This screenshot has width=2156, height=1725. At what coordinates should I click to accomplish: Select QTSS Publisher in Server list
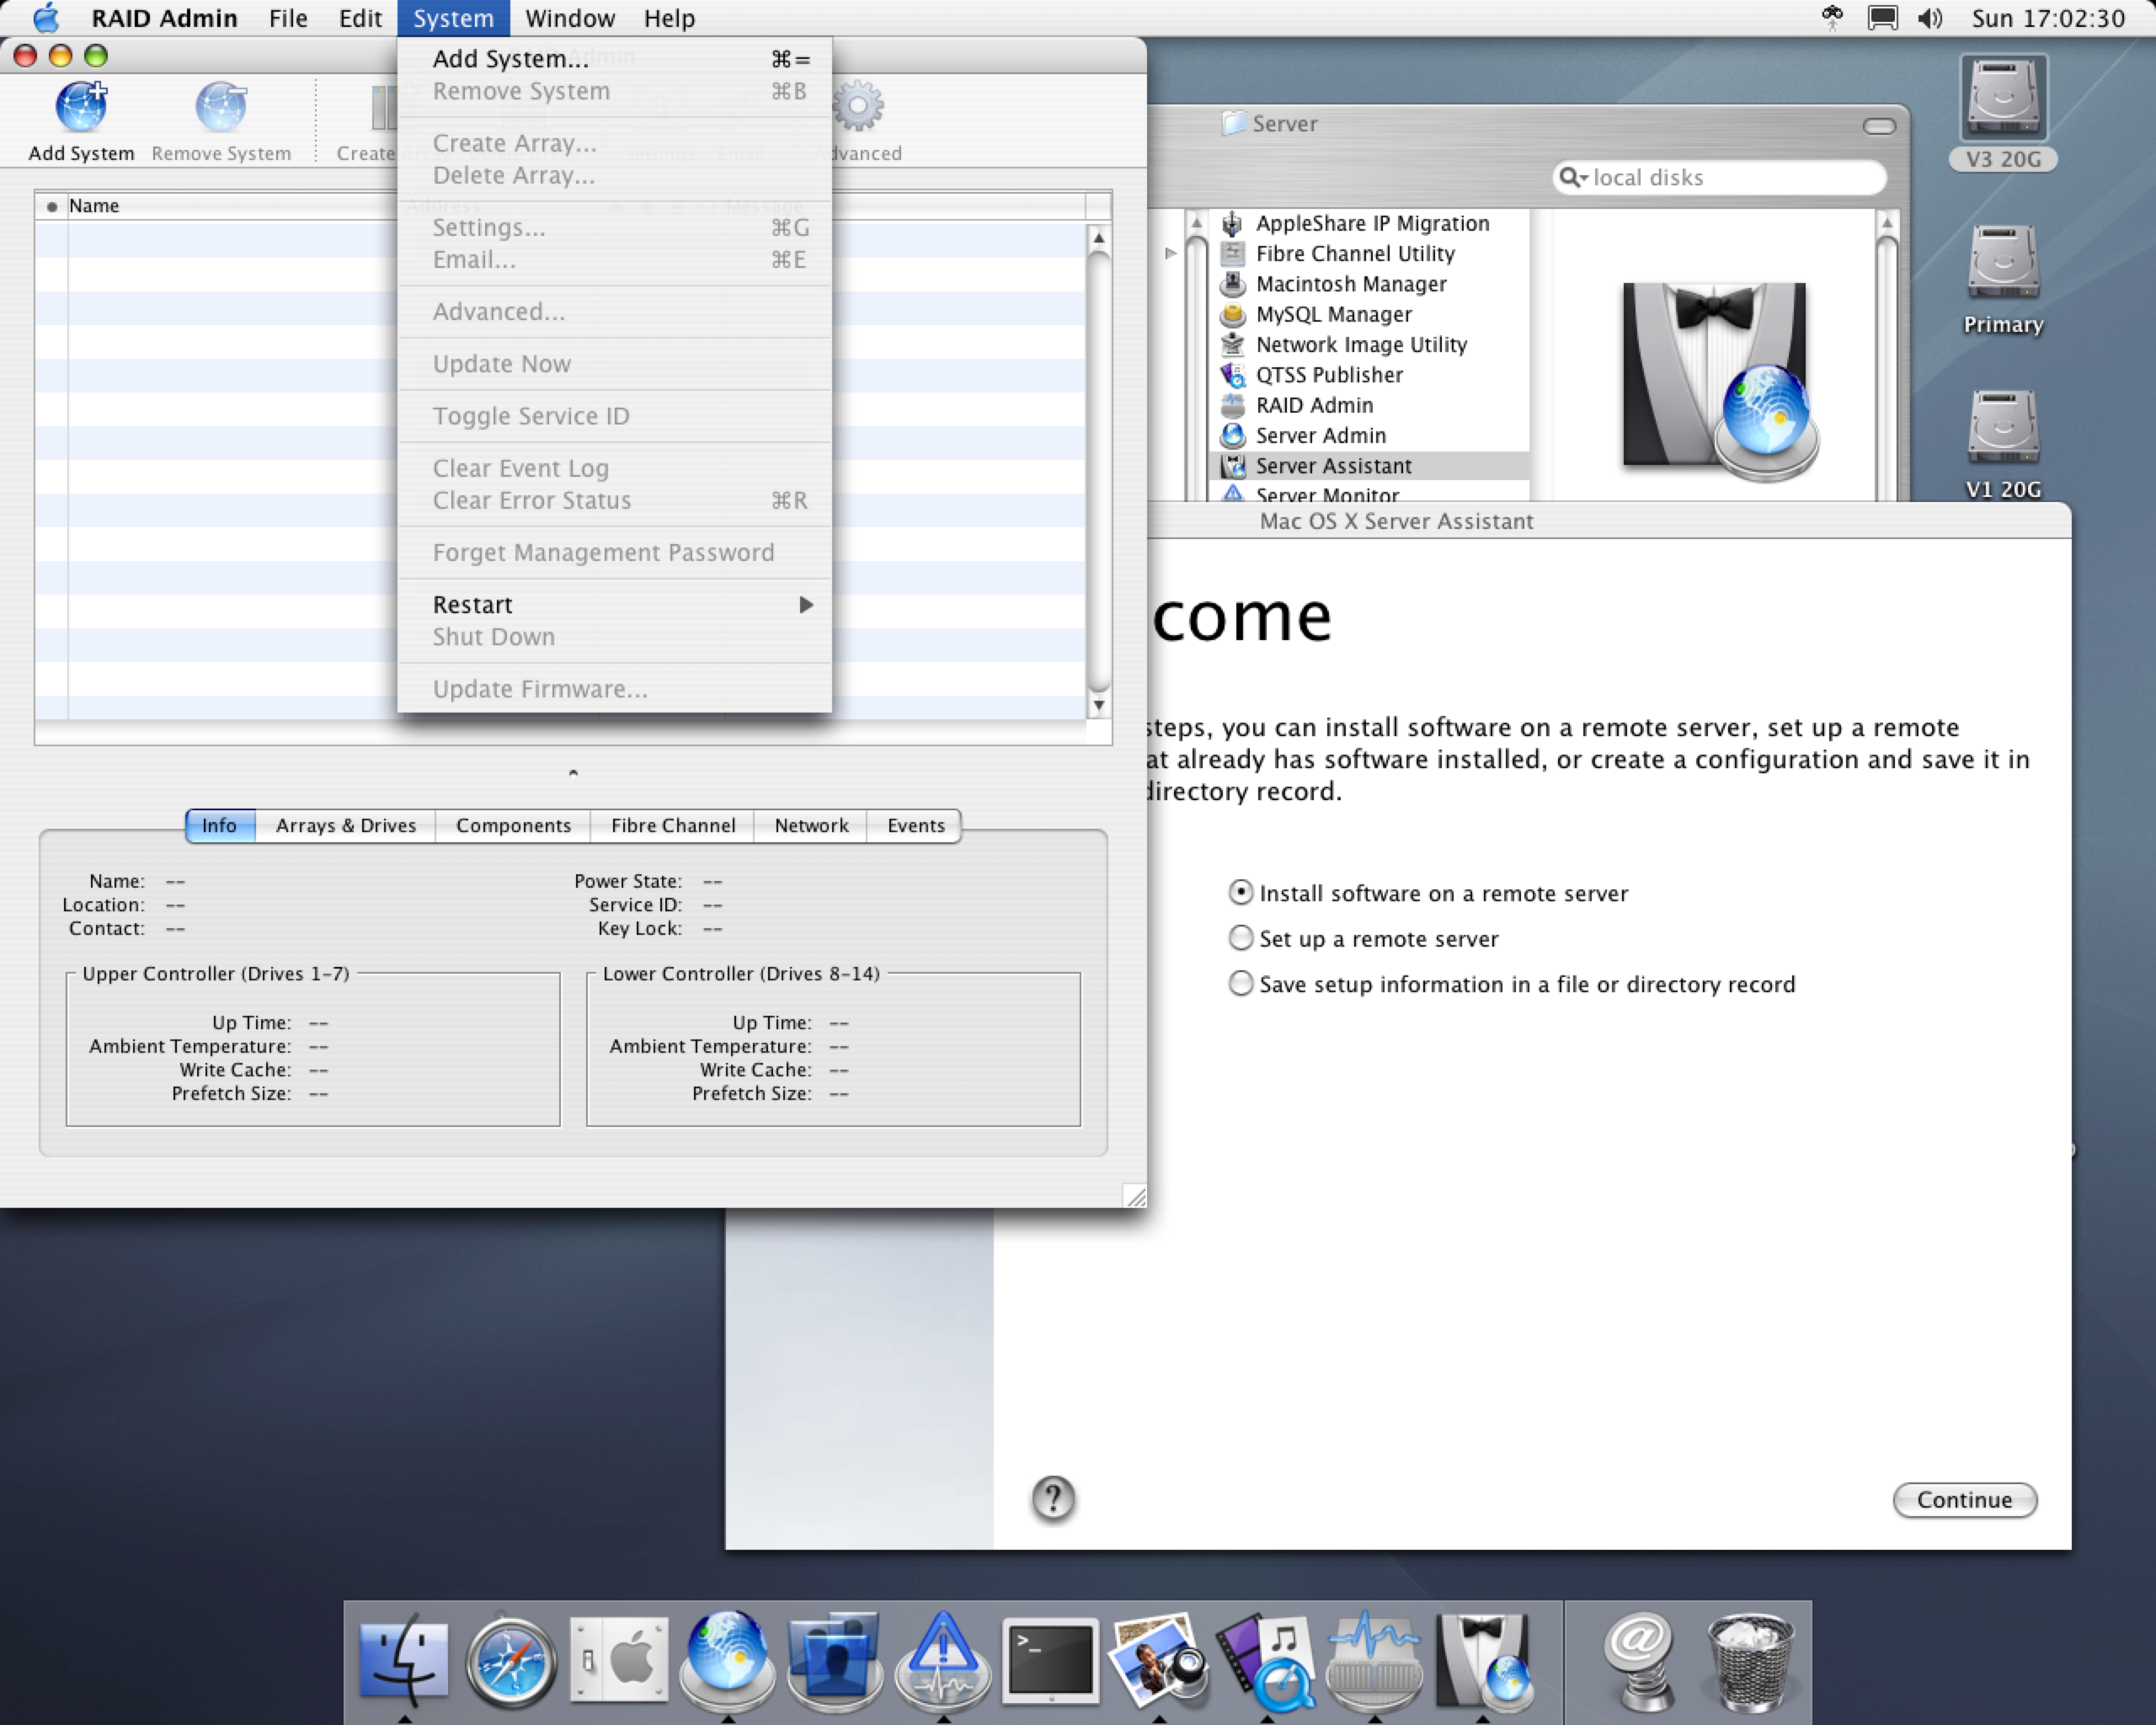coord(1328,375)
